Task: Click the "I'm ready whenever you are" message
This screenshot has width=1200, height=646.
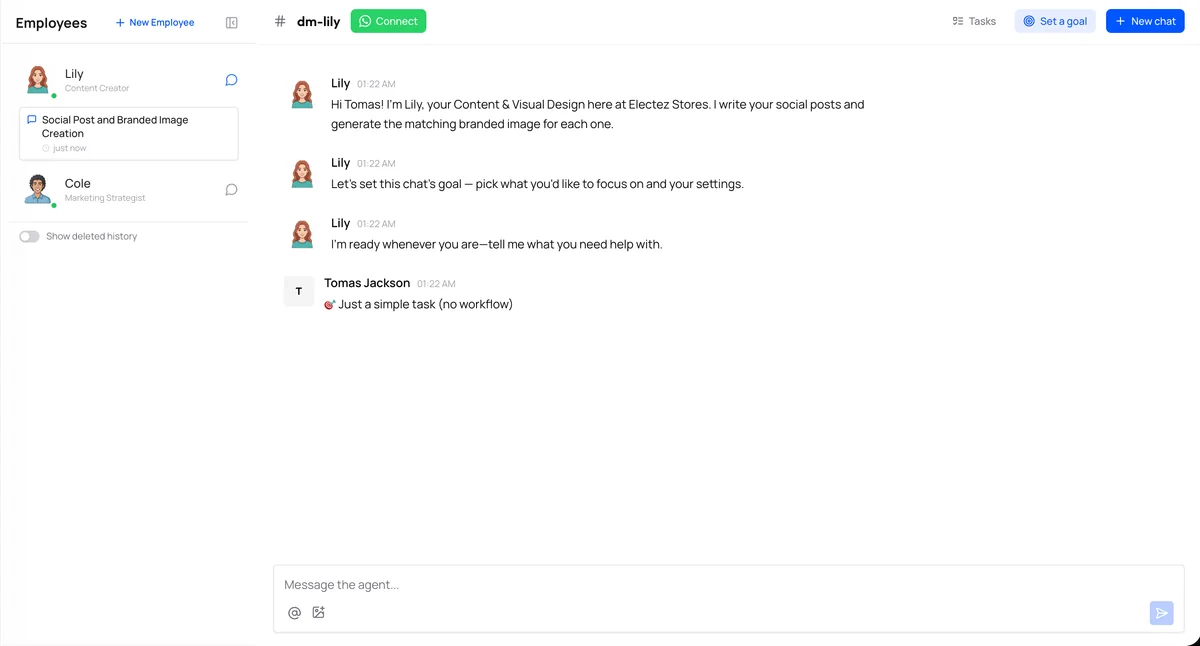Action: 497,244
